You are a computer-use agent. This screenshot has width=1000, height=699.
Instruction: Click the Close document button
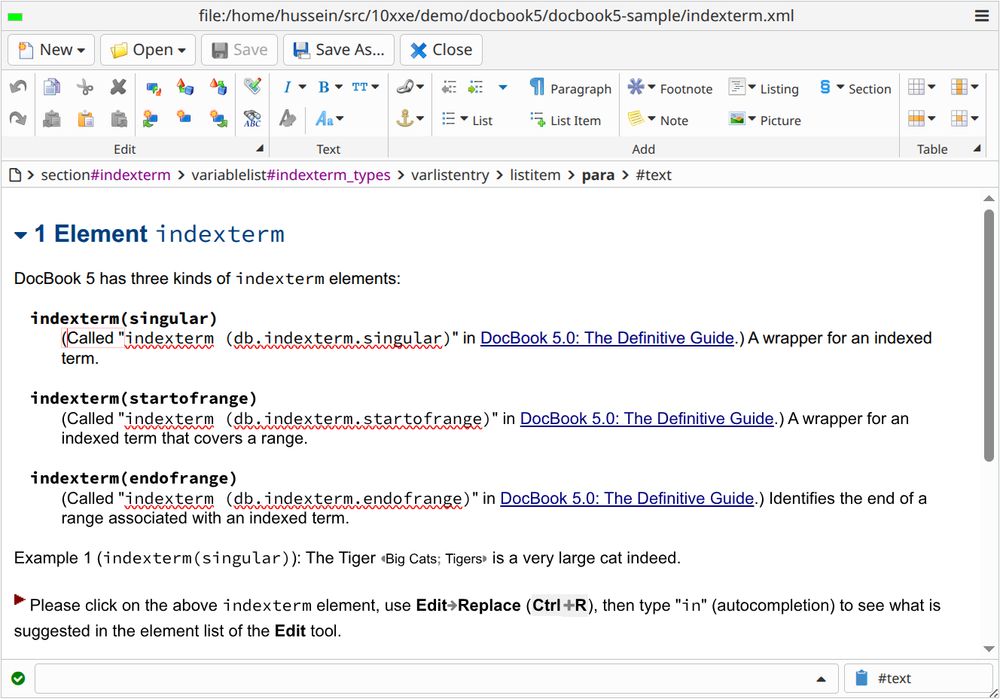(x=441, y=50)
